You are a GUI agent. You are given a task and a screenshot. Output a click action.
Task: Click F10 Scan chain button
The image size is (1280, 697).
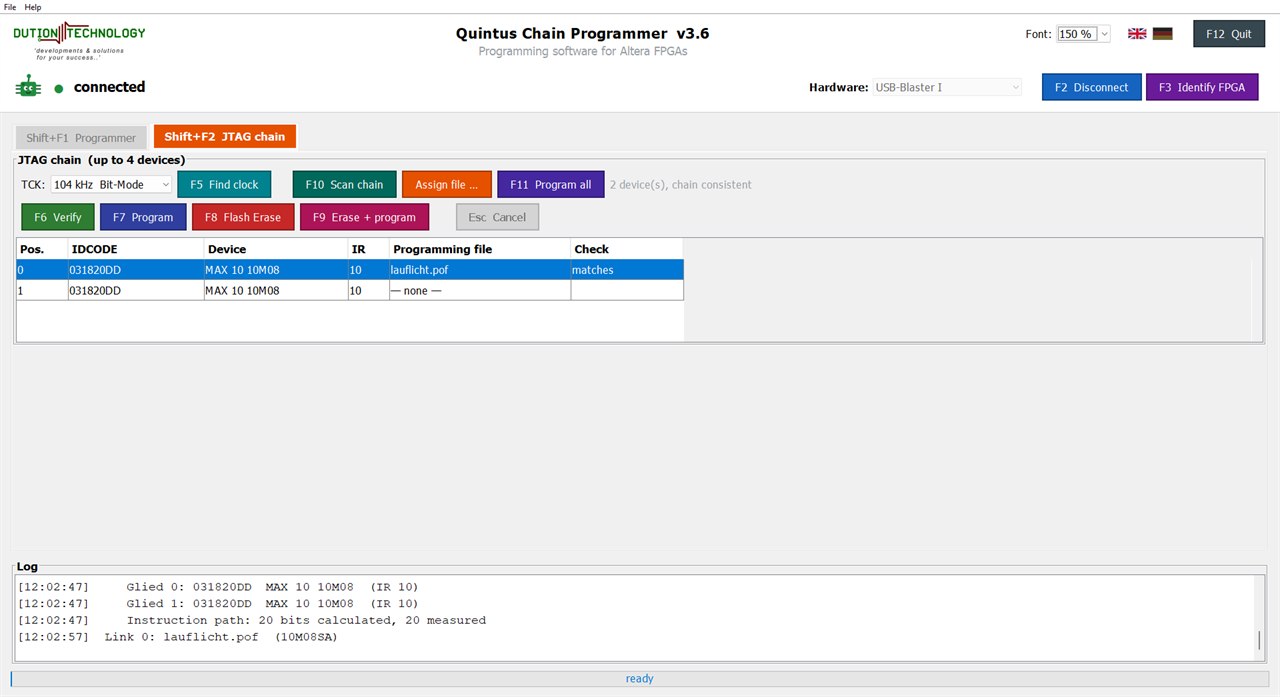(x=345, y=185)
